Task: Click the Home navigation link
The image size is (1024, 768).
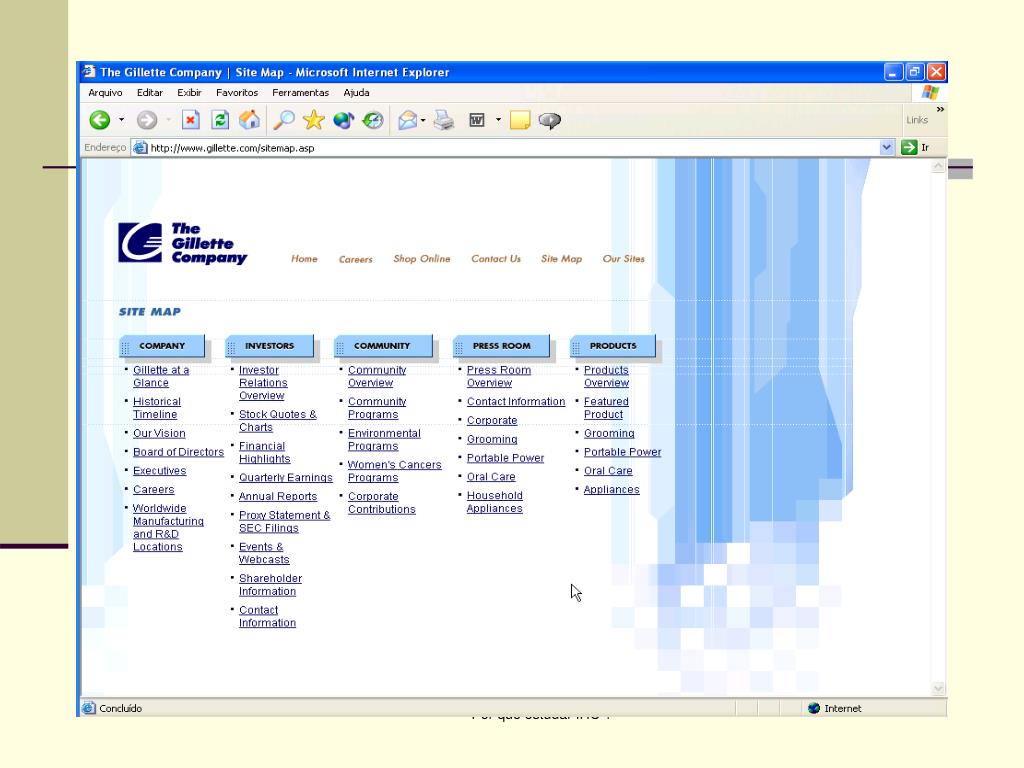Action: (304, 259)
